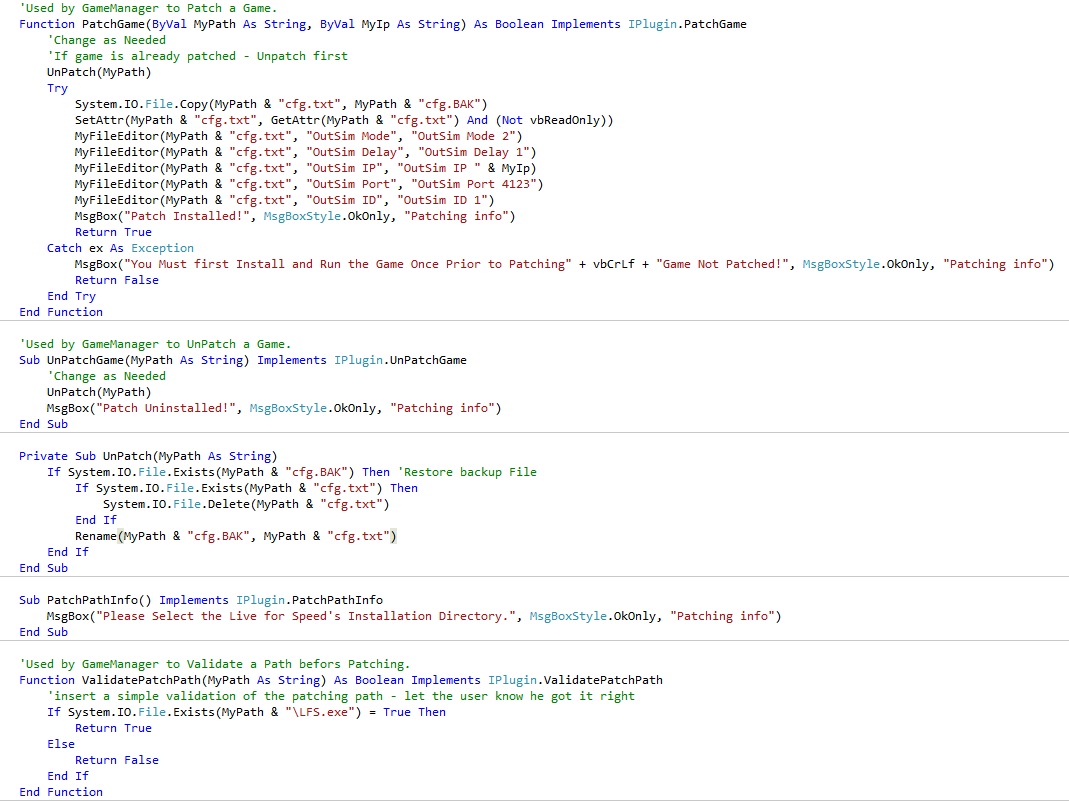The height and width of the screenshot is (802, 1069).
Task: Click IPlugin in the ValidatePatchPath Implements clause
Action: [511, 680]
